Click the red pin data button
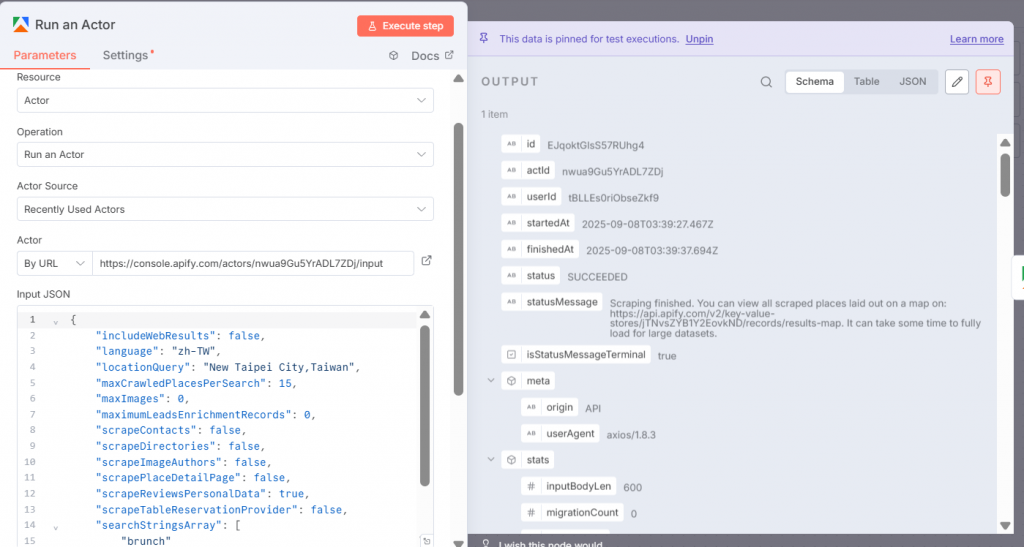Viewport: 1024px width, 547px height. (x=988, y=82)
